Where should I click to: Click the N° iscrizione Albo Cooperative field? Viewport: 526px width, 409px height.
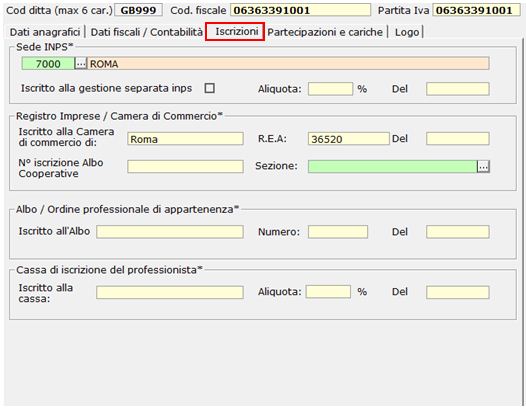[x=186, y=166]
